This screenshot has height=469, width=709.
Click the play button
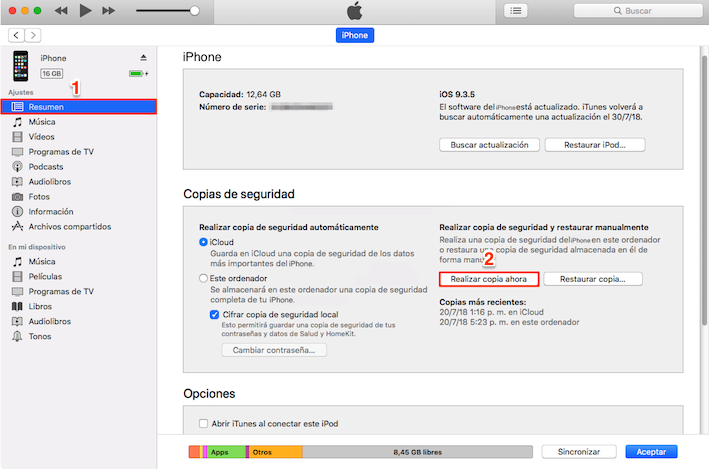point(85,10)
